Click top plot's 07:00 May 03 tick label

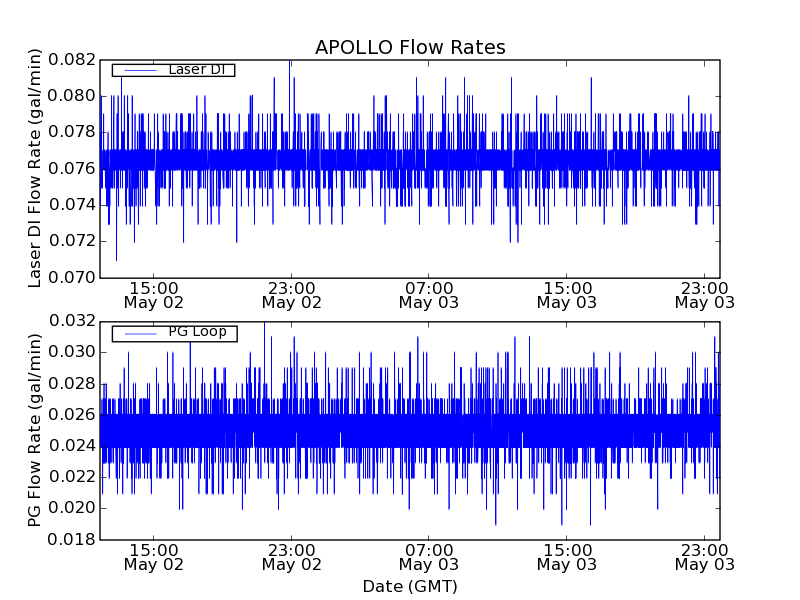pyautogui.click(x=428, y=293)
